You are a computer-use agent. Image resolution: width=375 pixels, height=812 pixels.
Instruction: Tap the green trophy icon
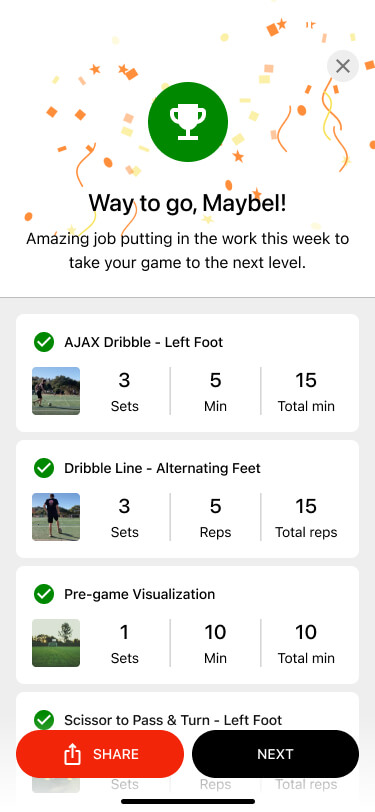tap(188, 122)
